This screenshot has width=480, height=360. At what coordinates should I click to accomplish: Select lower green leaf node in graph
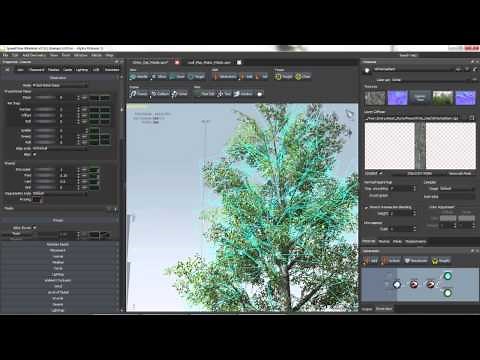[x=448, y=293]
